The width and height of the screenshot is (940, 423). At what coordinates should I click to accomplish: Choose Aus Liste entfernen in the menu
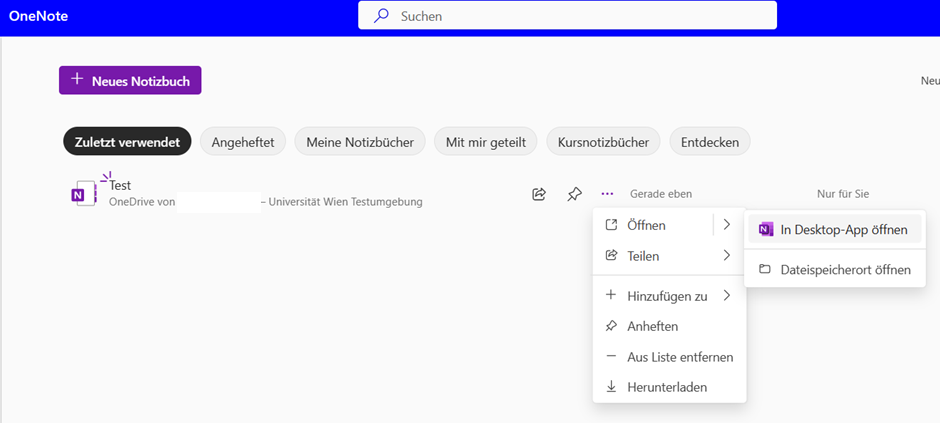click(679, 357)
